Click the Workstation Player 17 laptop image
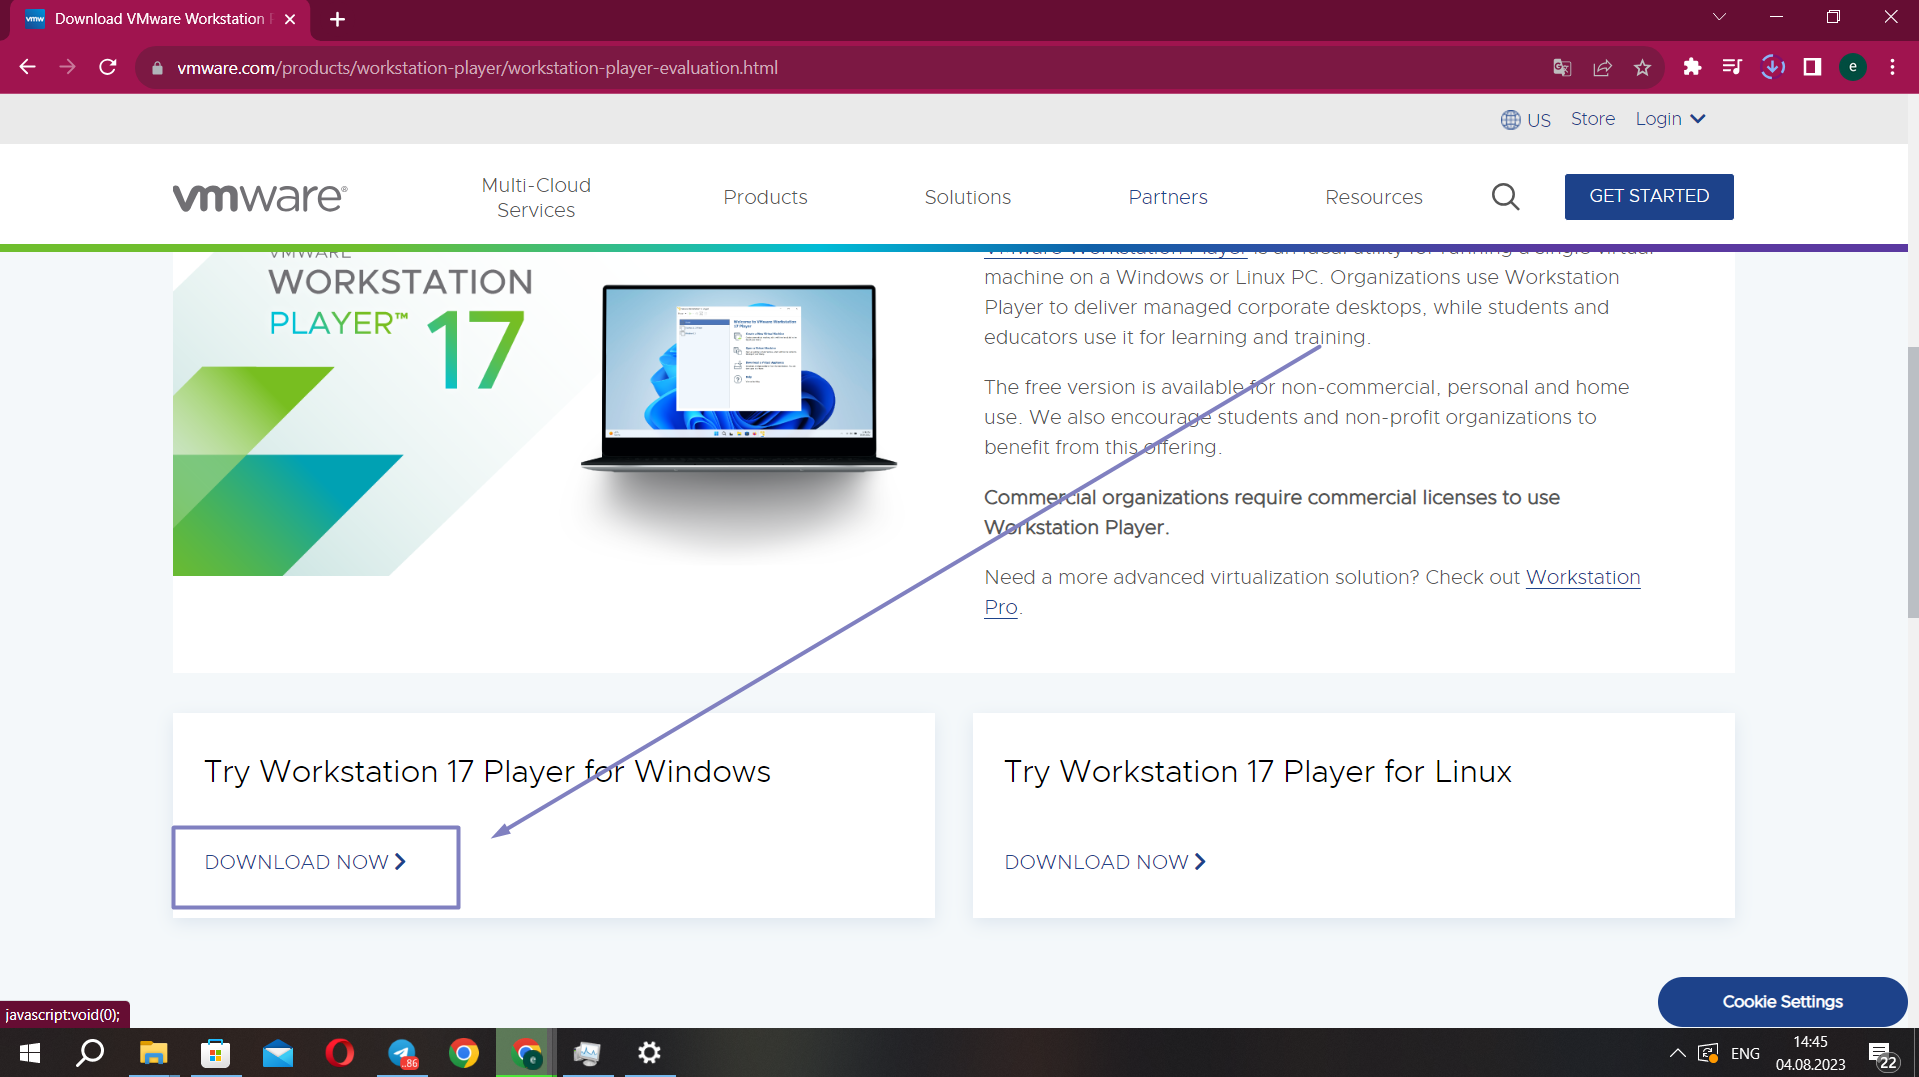 (739, 380)
